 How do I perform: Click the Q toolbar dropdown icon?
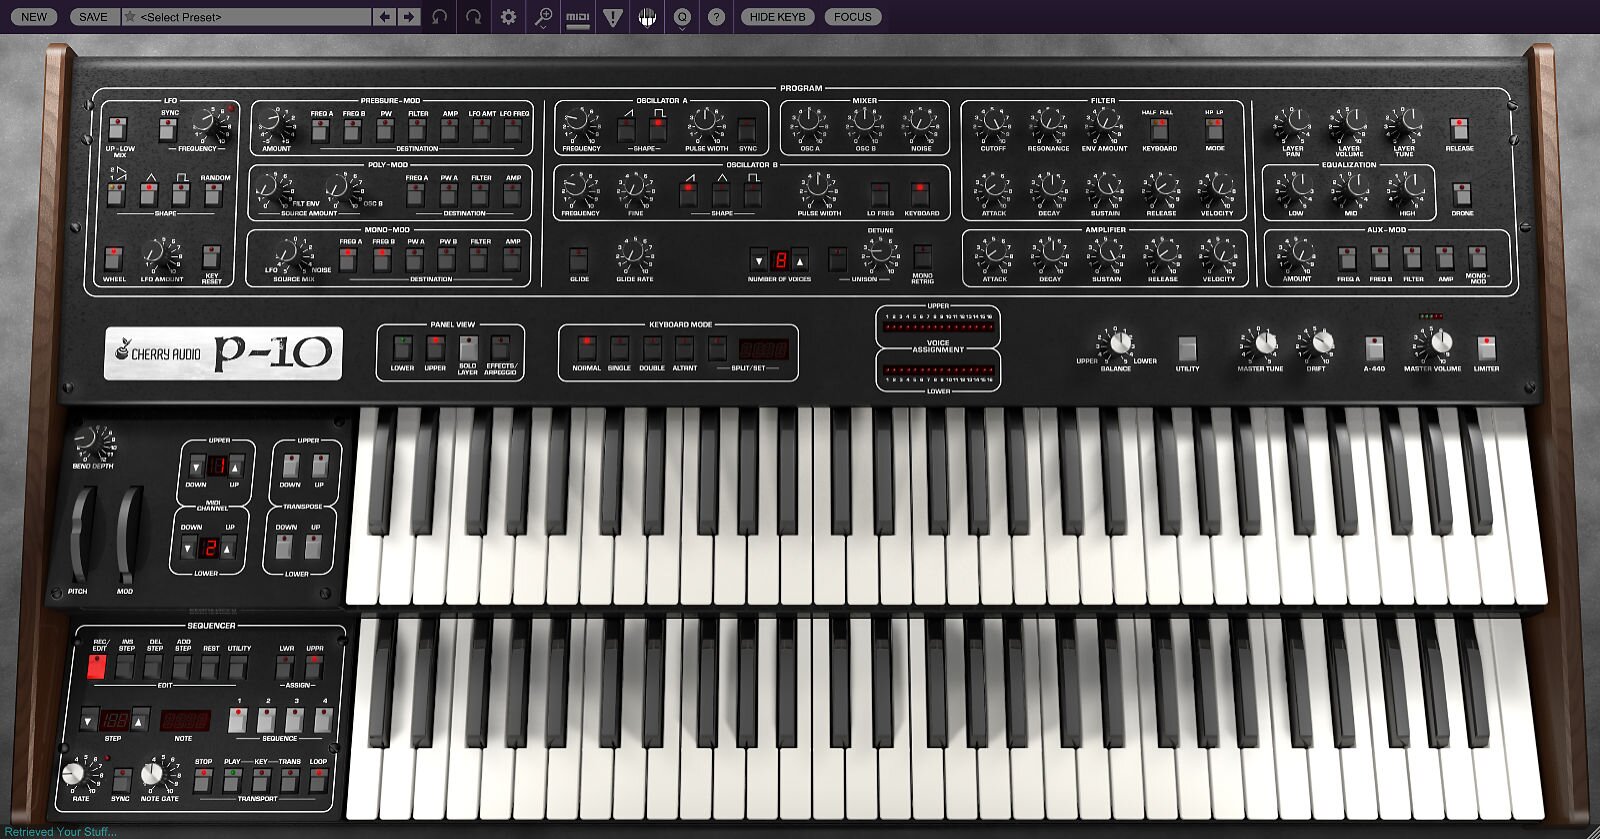coord(682,17)
